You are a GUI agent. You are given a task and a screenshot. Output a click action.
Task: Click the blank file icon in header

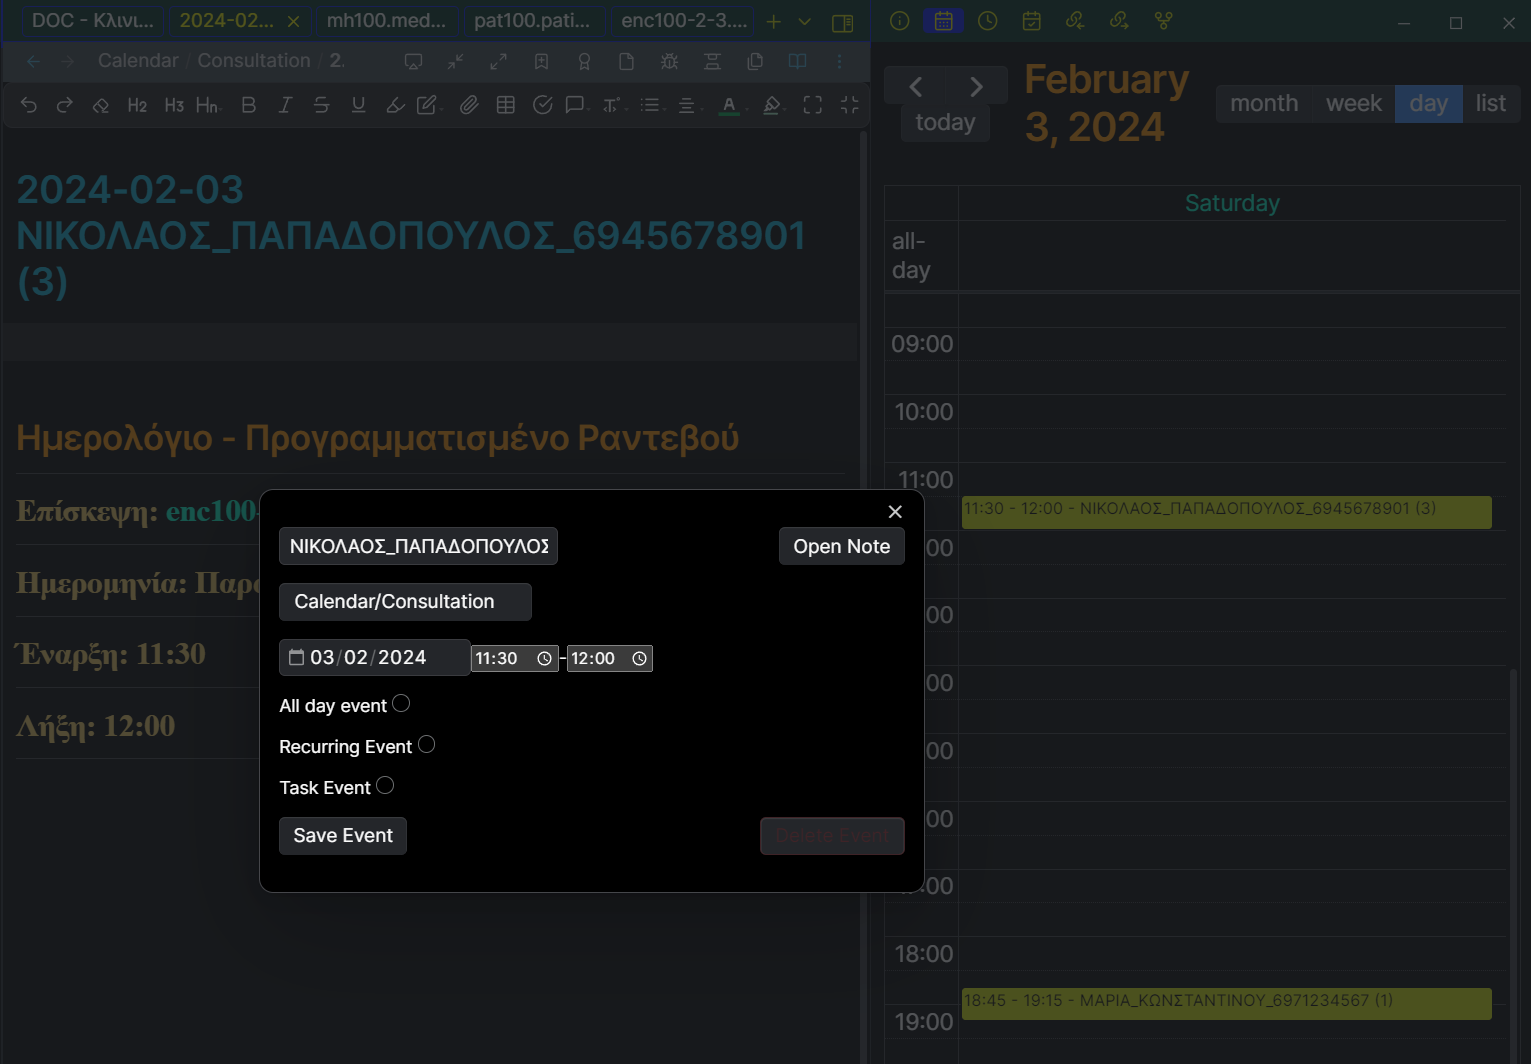[626, 62]
